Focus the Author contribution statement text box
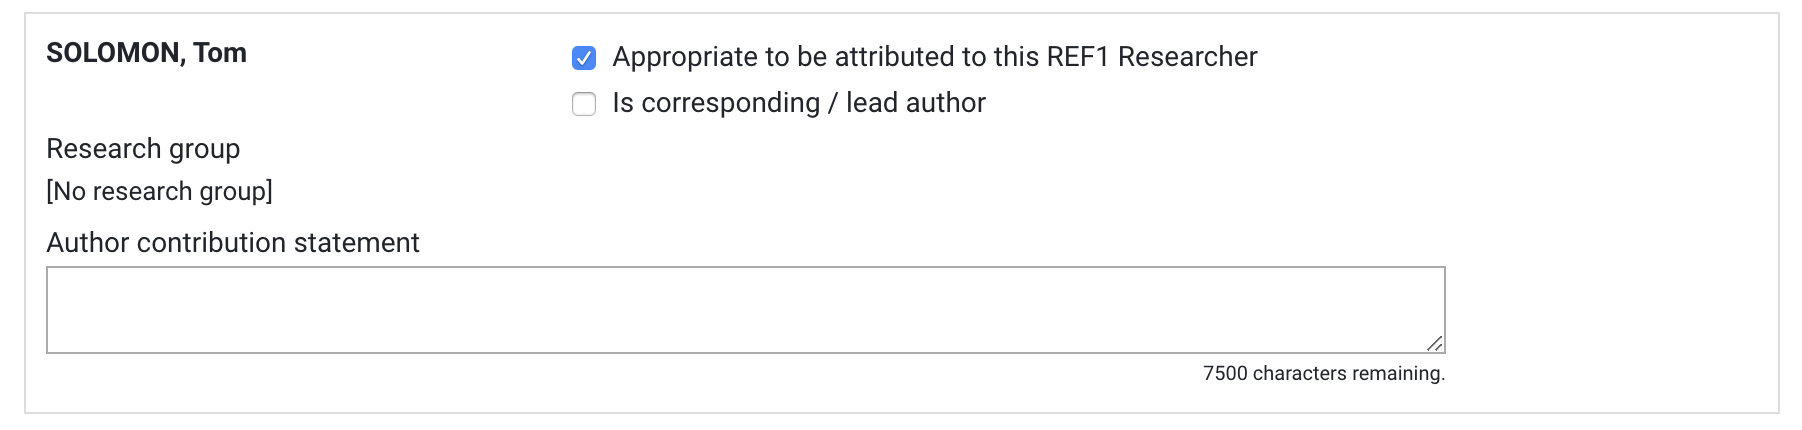 pos(745,310)
